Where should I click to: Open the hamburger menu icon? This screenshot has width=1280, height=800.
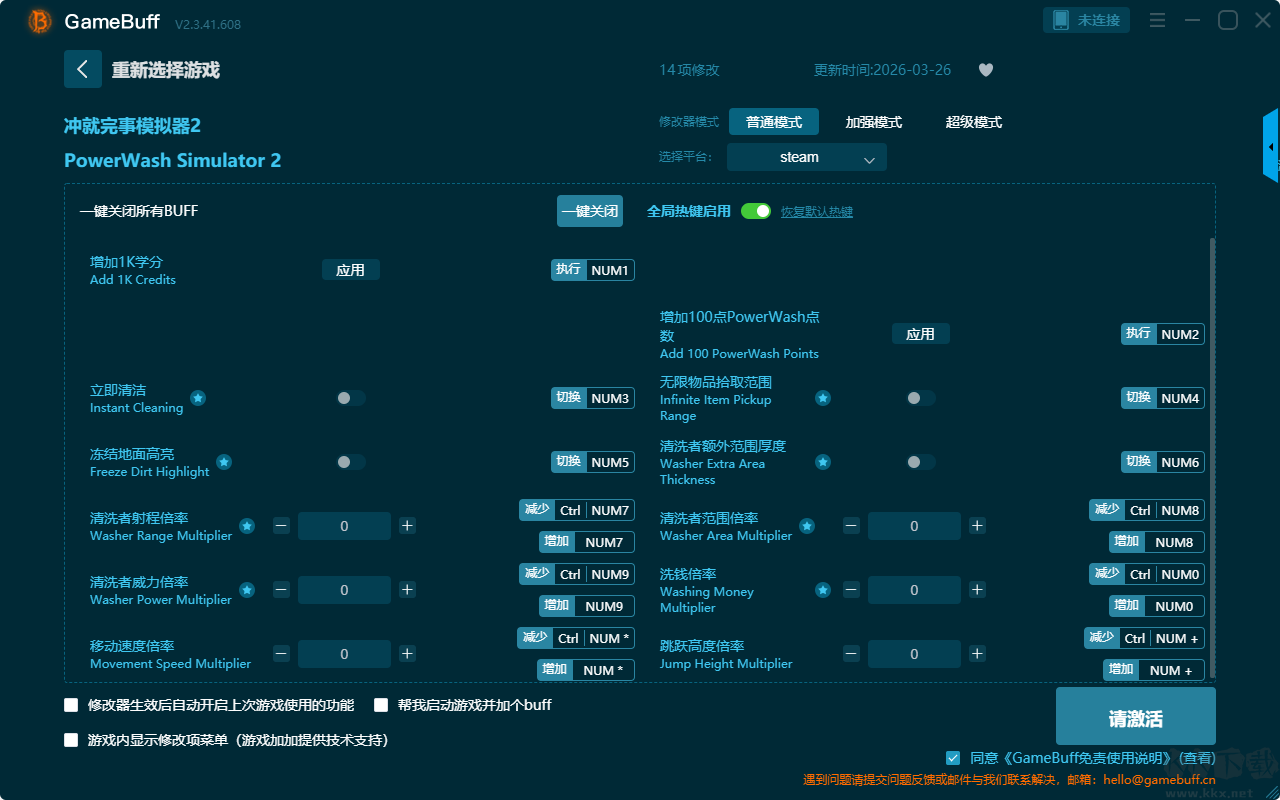click(x=1157, y=20)
